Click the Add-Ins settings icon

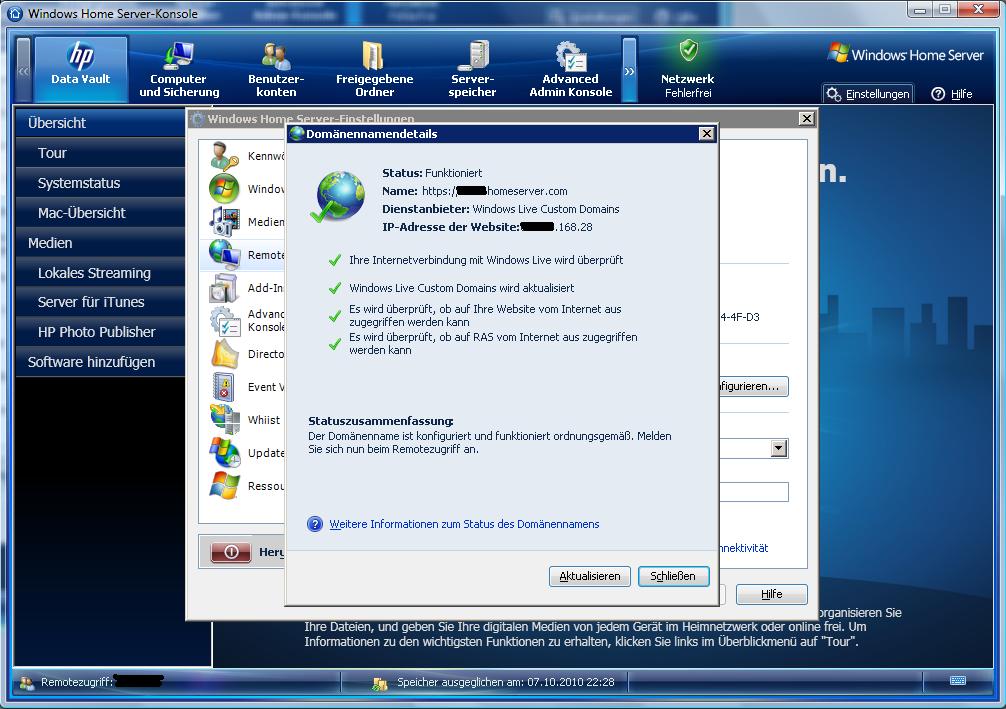(x=224, y=287)
